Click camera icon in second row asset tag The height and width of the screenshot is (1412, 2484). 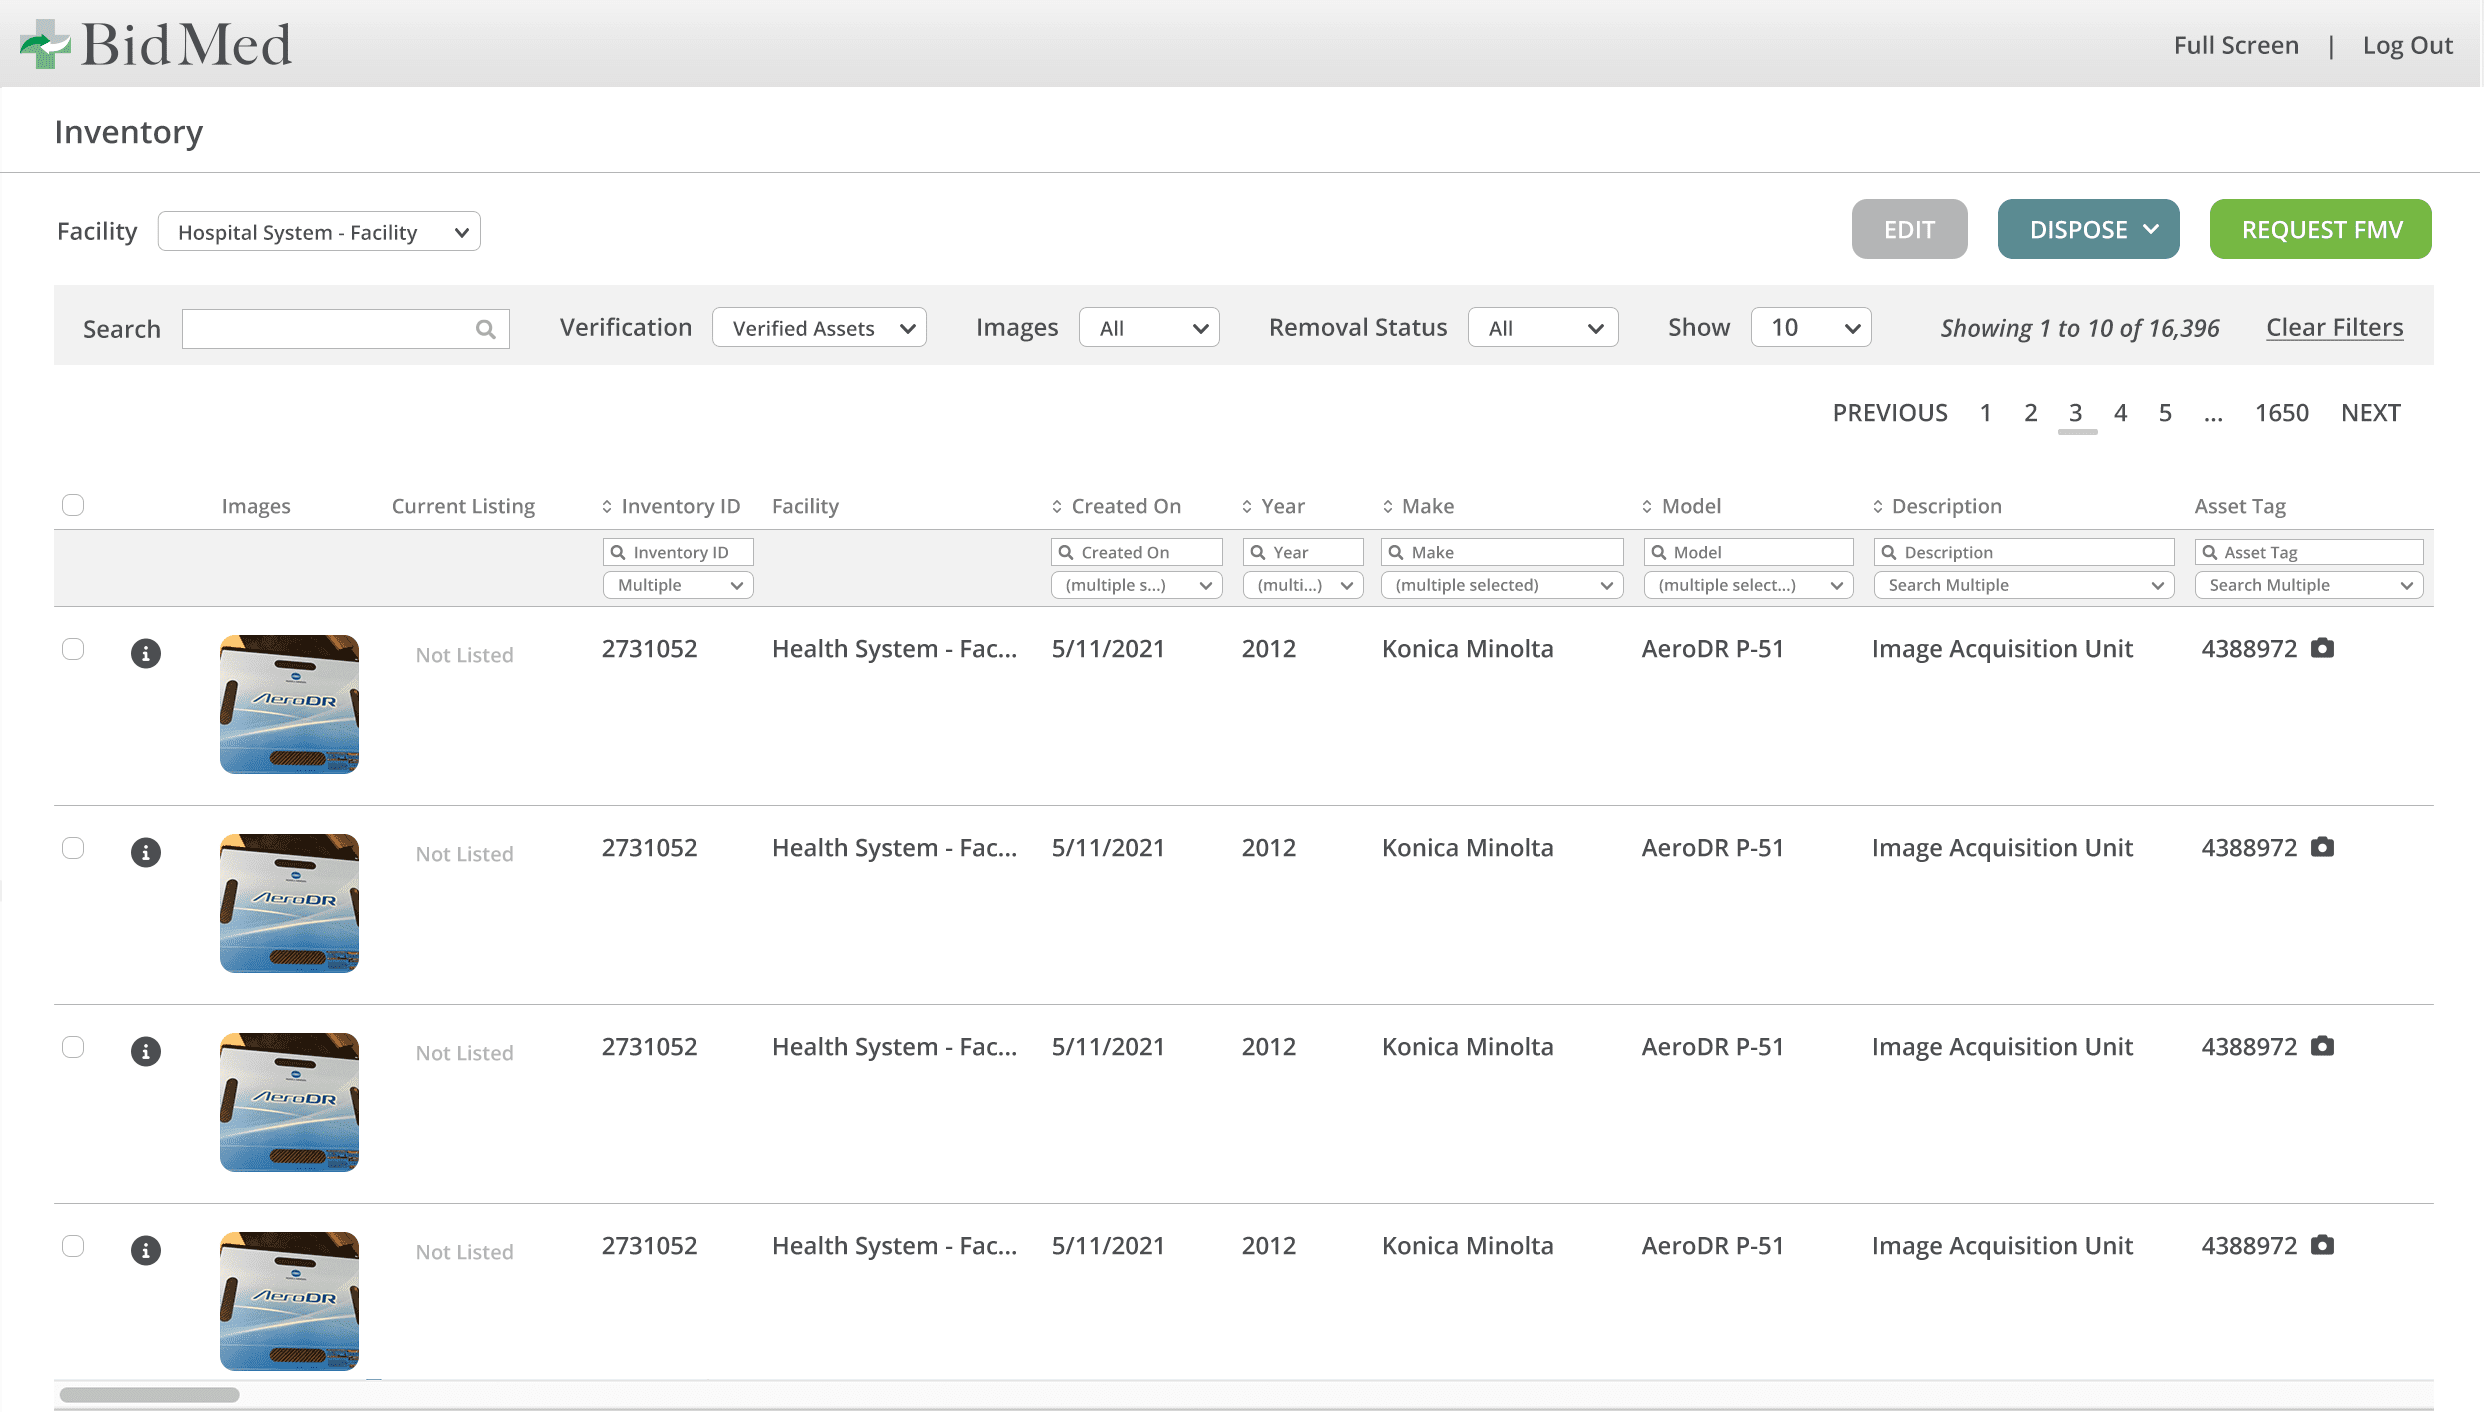[x=2322, y=847]
